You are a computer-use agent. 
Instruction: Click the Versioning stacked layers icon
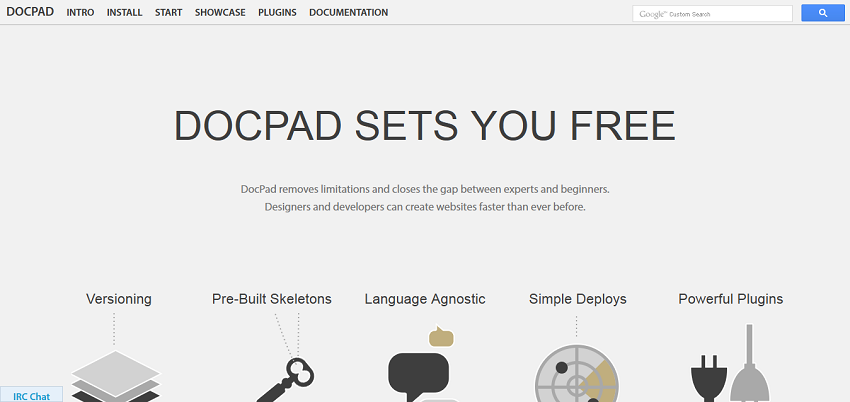point(116,376)
